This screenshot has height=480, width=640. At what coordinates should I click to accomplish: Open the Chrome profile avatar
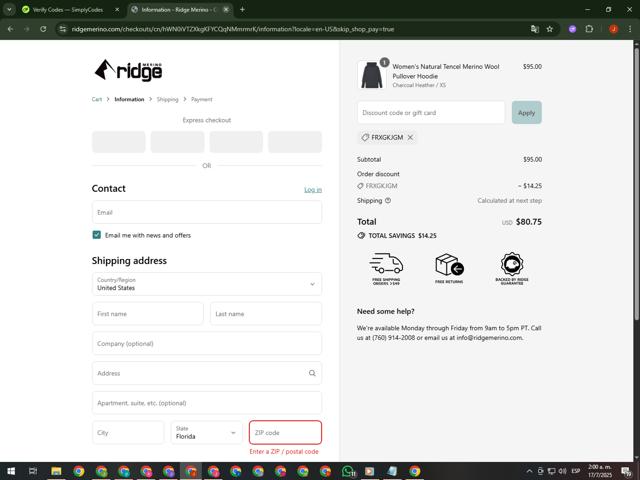point(613,29)
